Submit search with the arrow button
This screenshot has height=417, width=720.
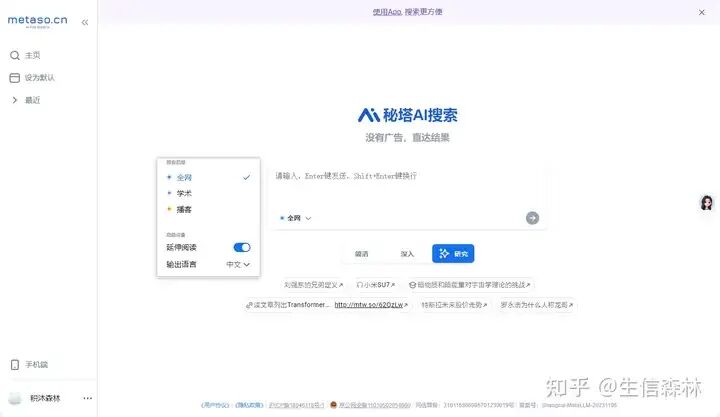coord(533,218)
